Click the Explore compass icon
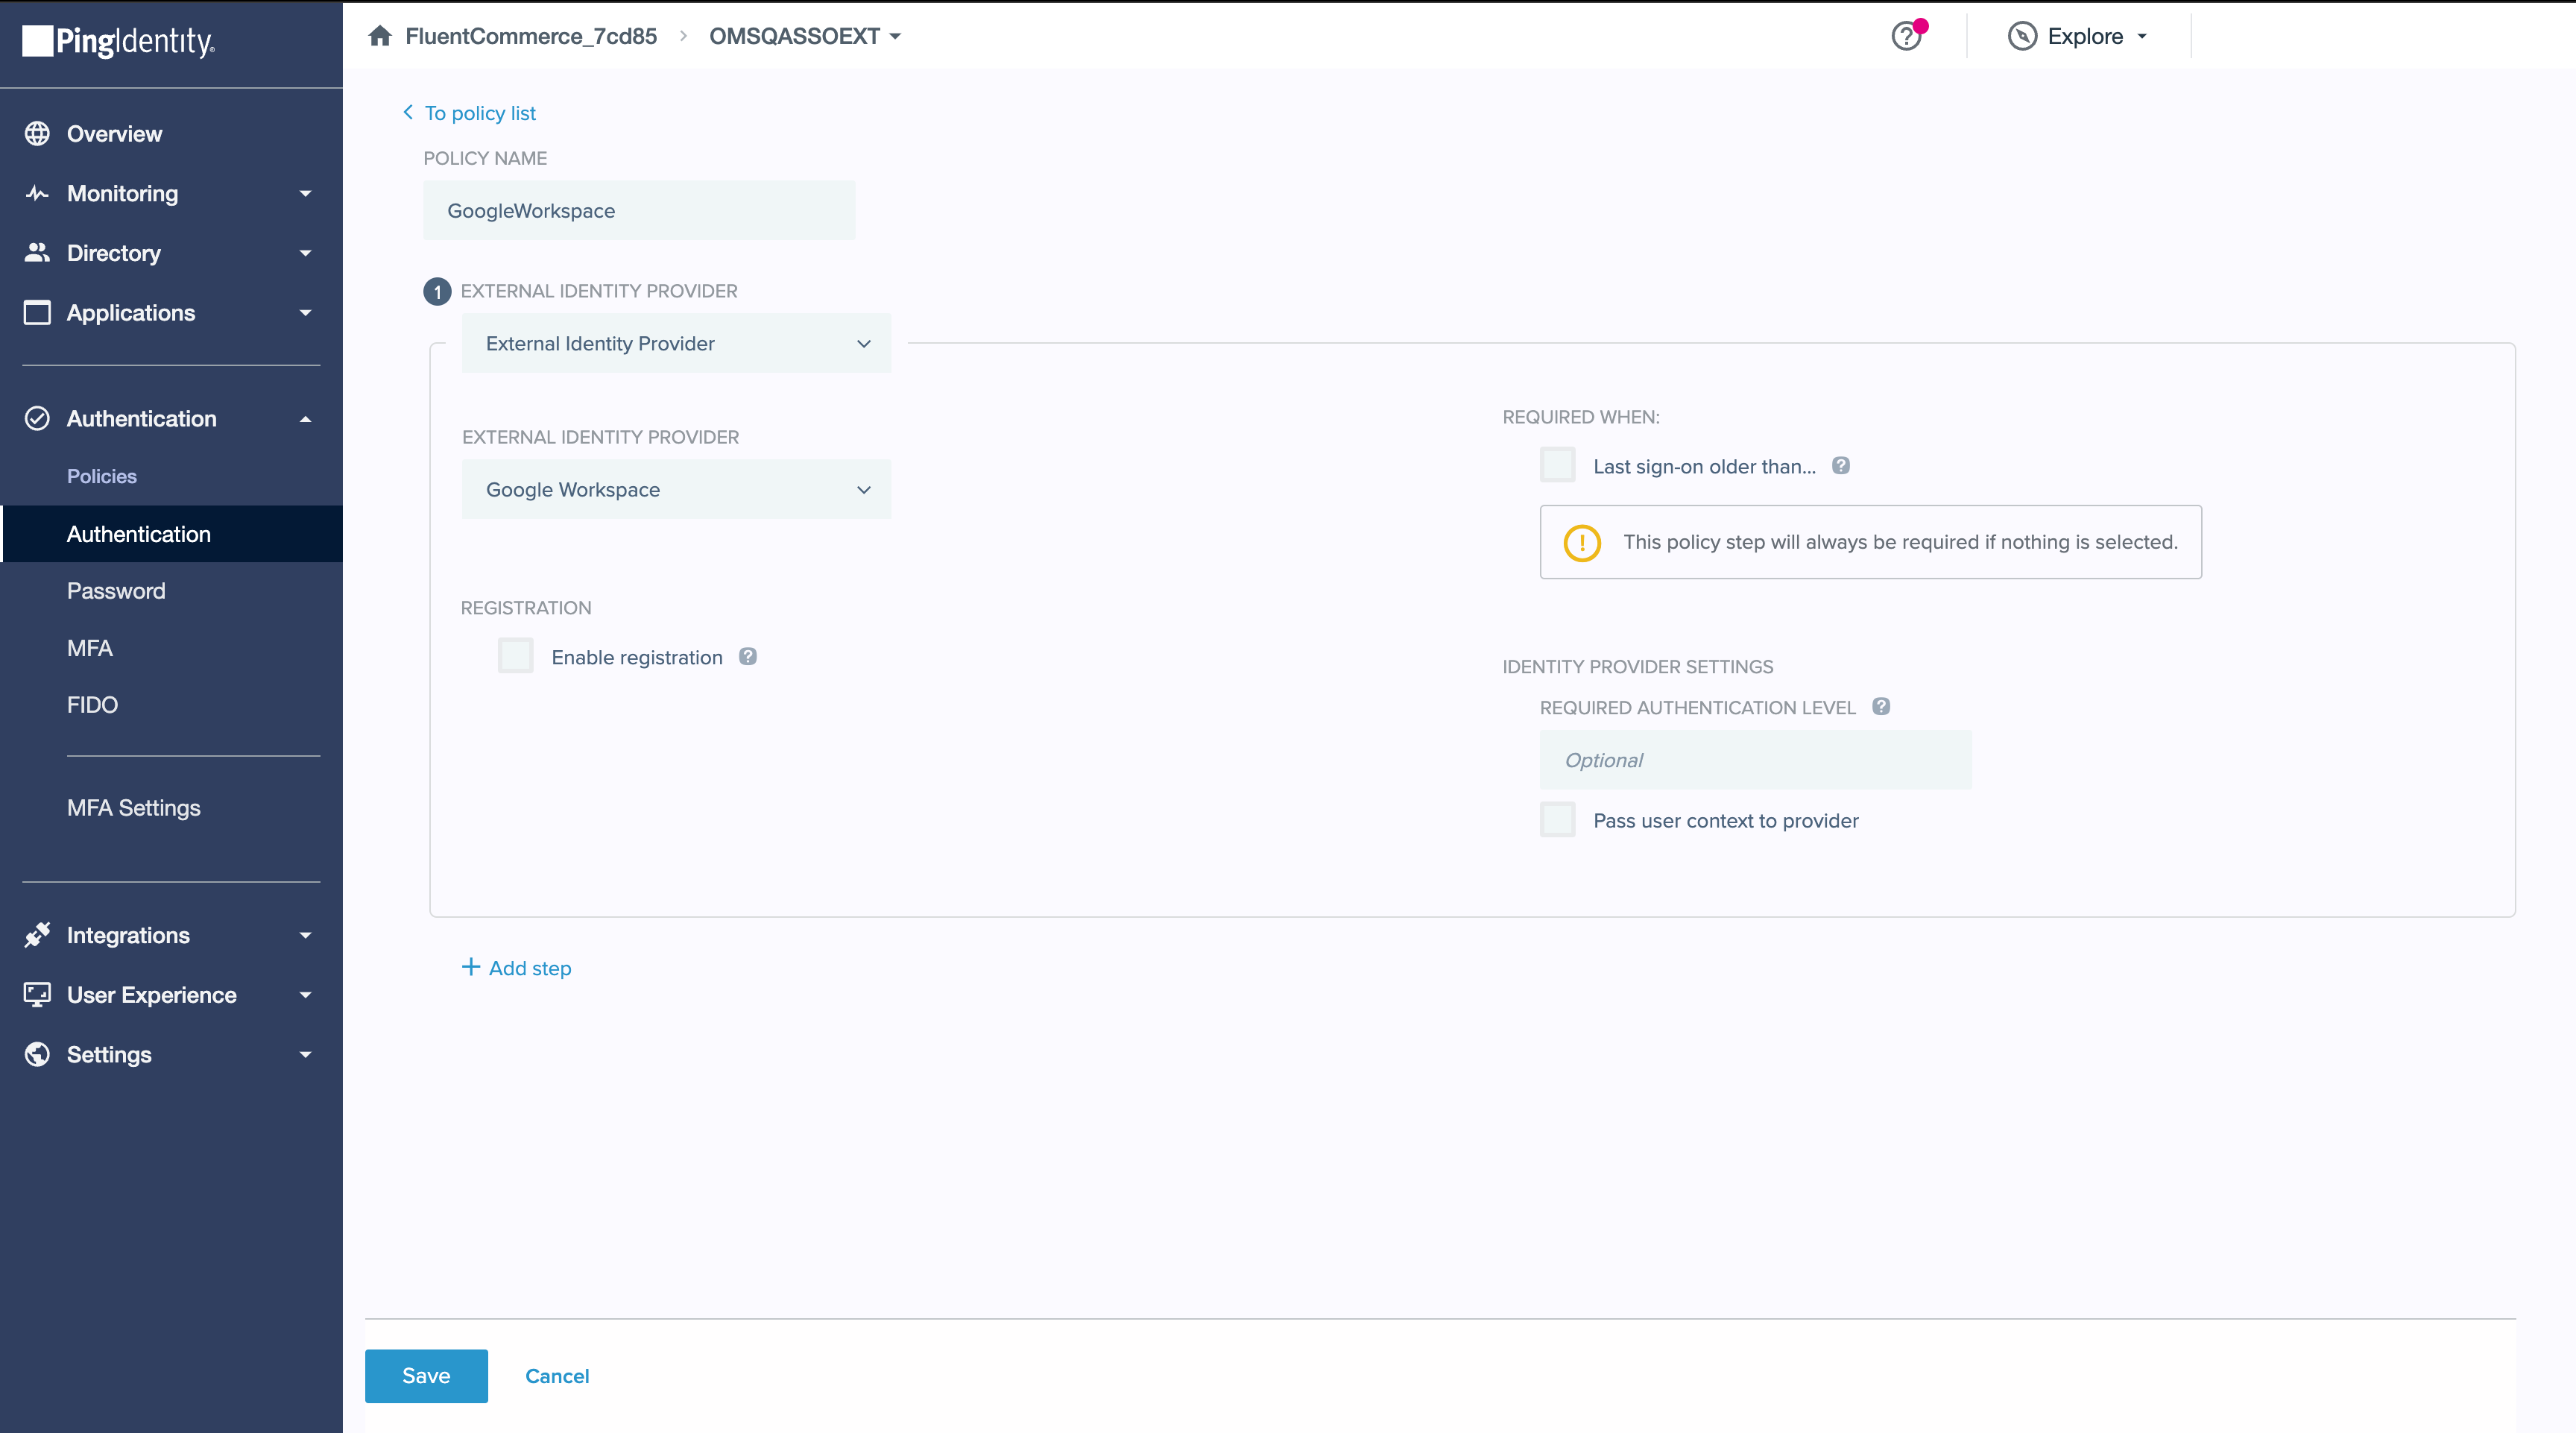The height and width of the screenshot is (1433, 2576). coord(2022,36)
